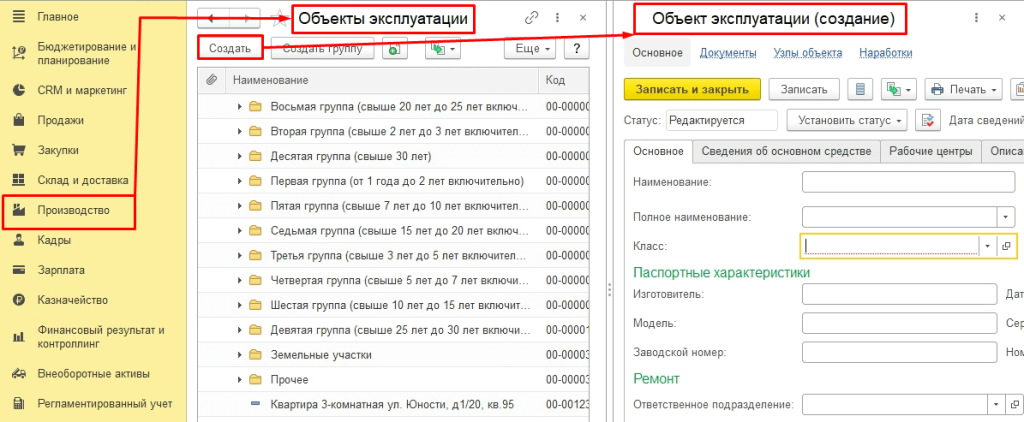Screen dimensions: 1024x422
Task: Expand Вторая группа folder
Action: click(240, 131)
